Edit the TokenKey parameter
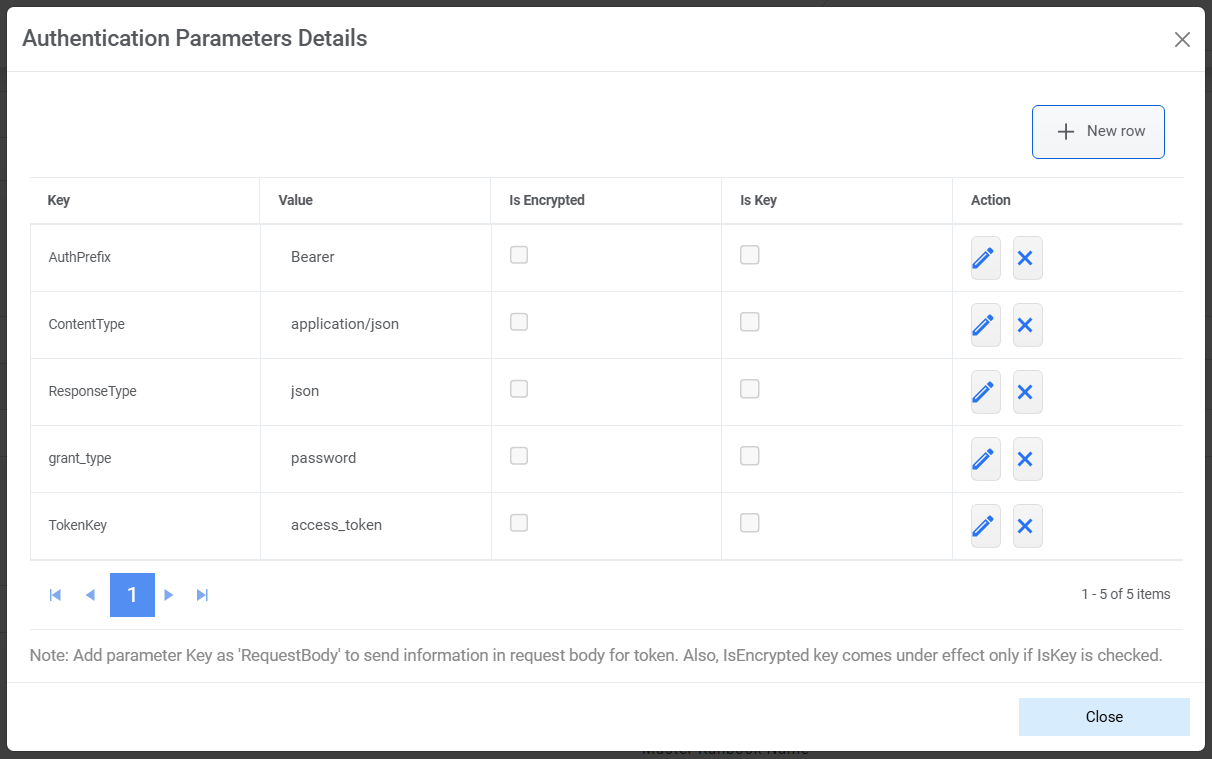 click(x=984, y=525)
